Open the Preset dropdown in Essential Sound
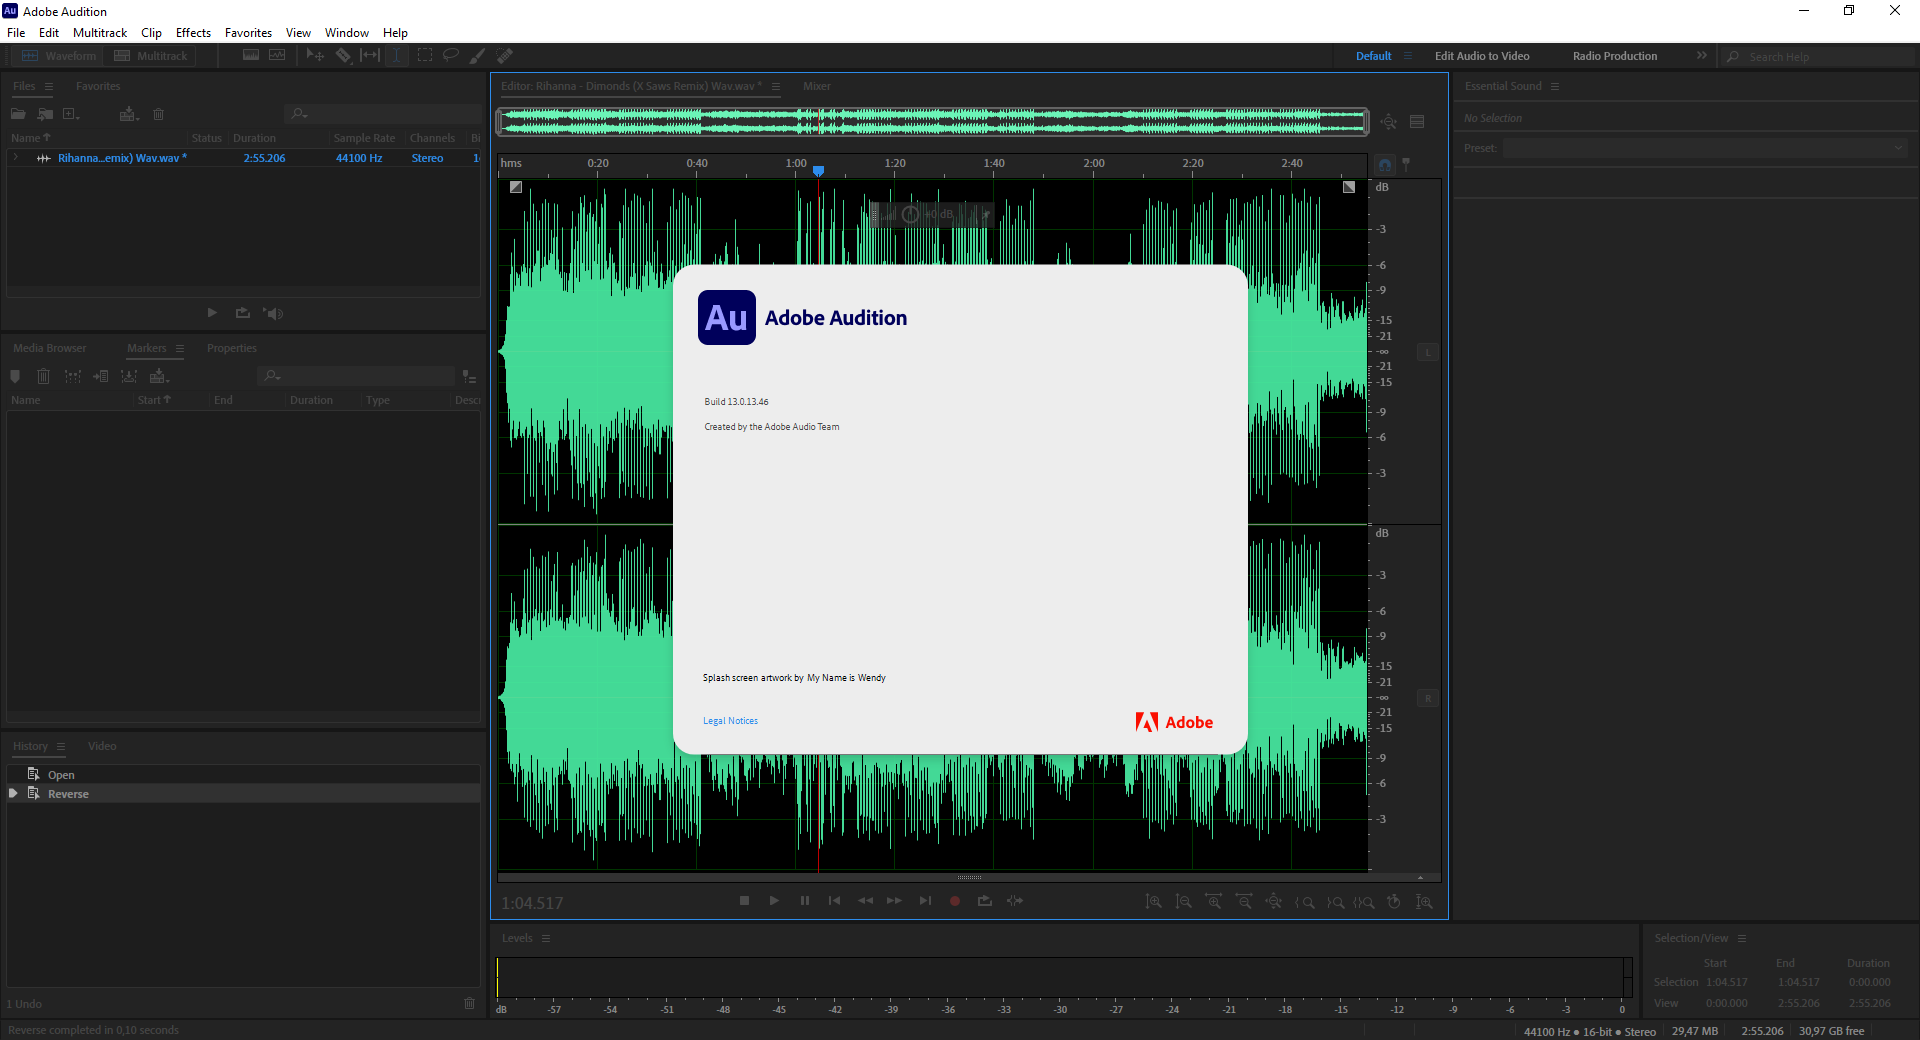1920x1040 pixels. tap(1704, 148)
